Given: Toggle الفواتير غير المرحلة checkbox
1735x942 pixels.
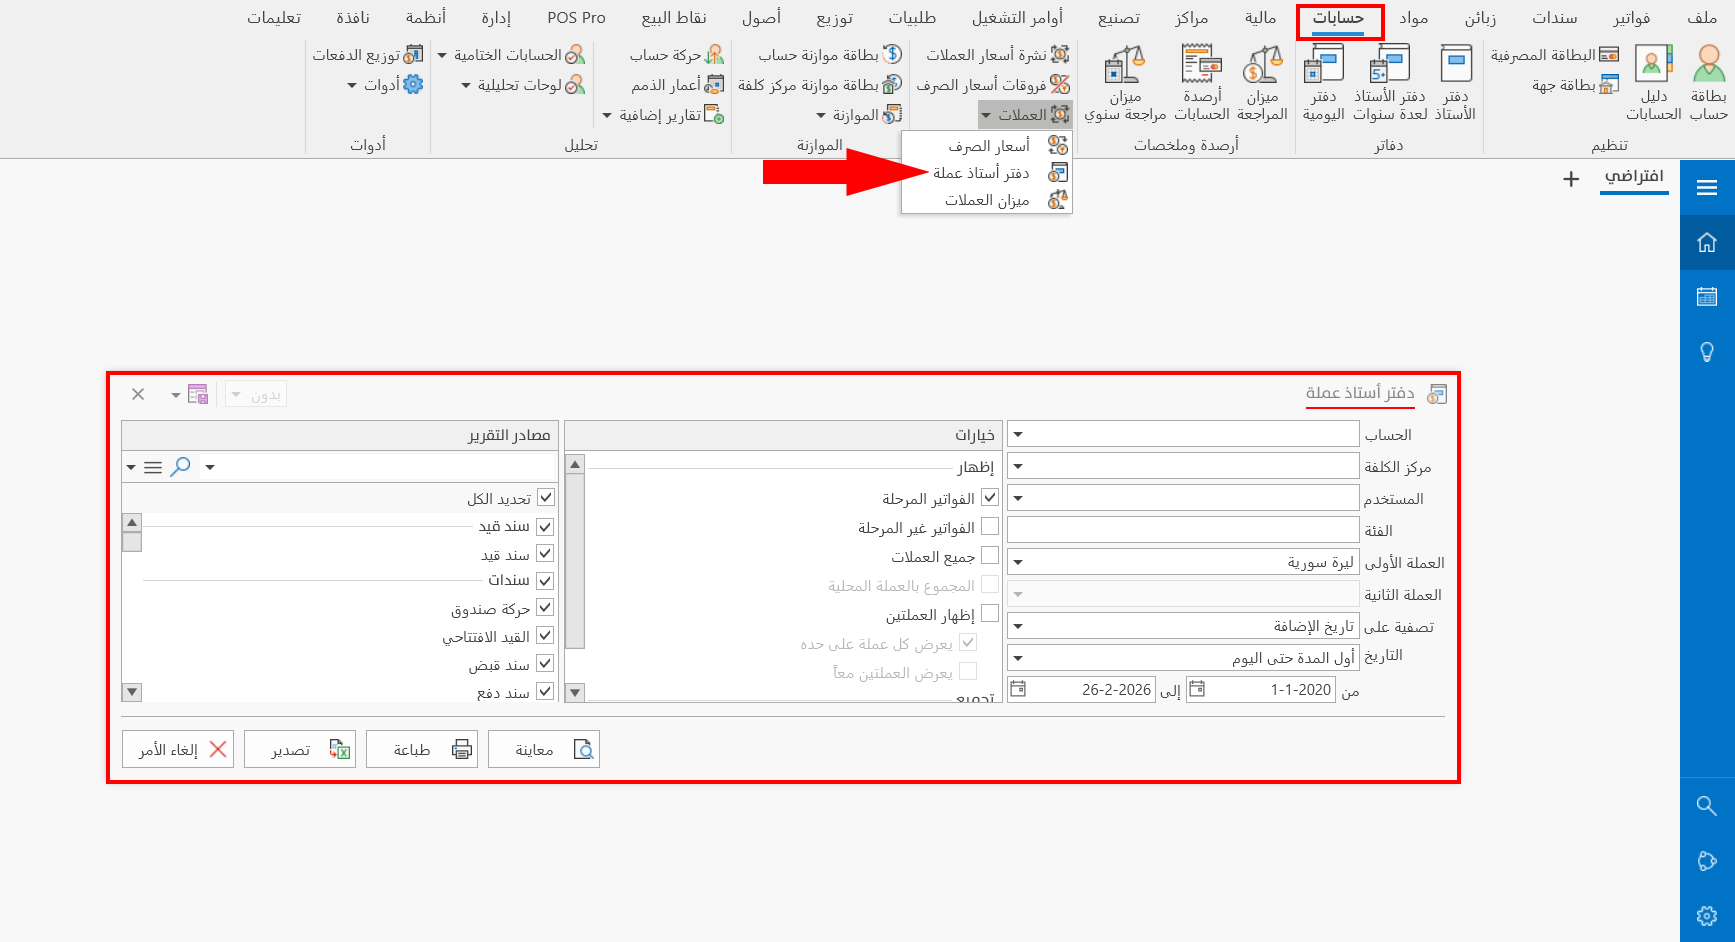Looking at the screenshot, I should point(990,526).
